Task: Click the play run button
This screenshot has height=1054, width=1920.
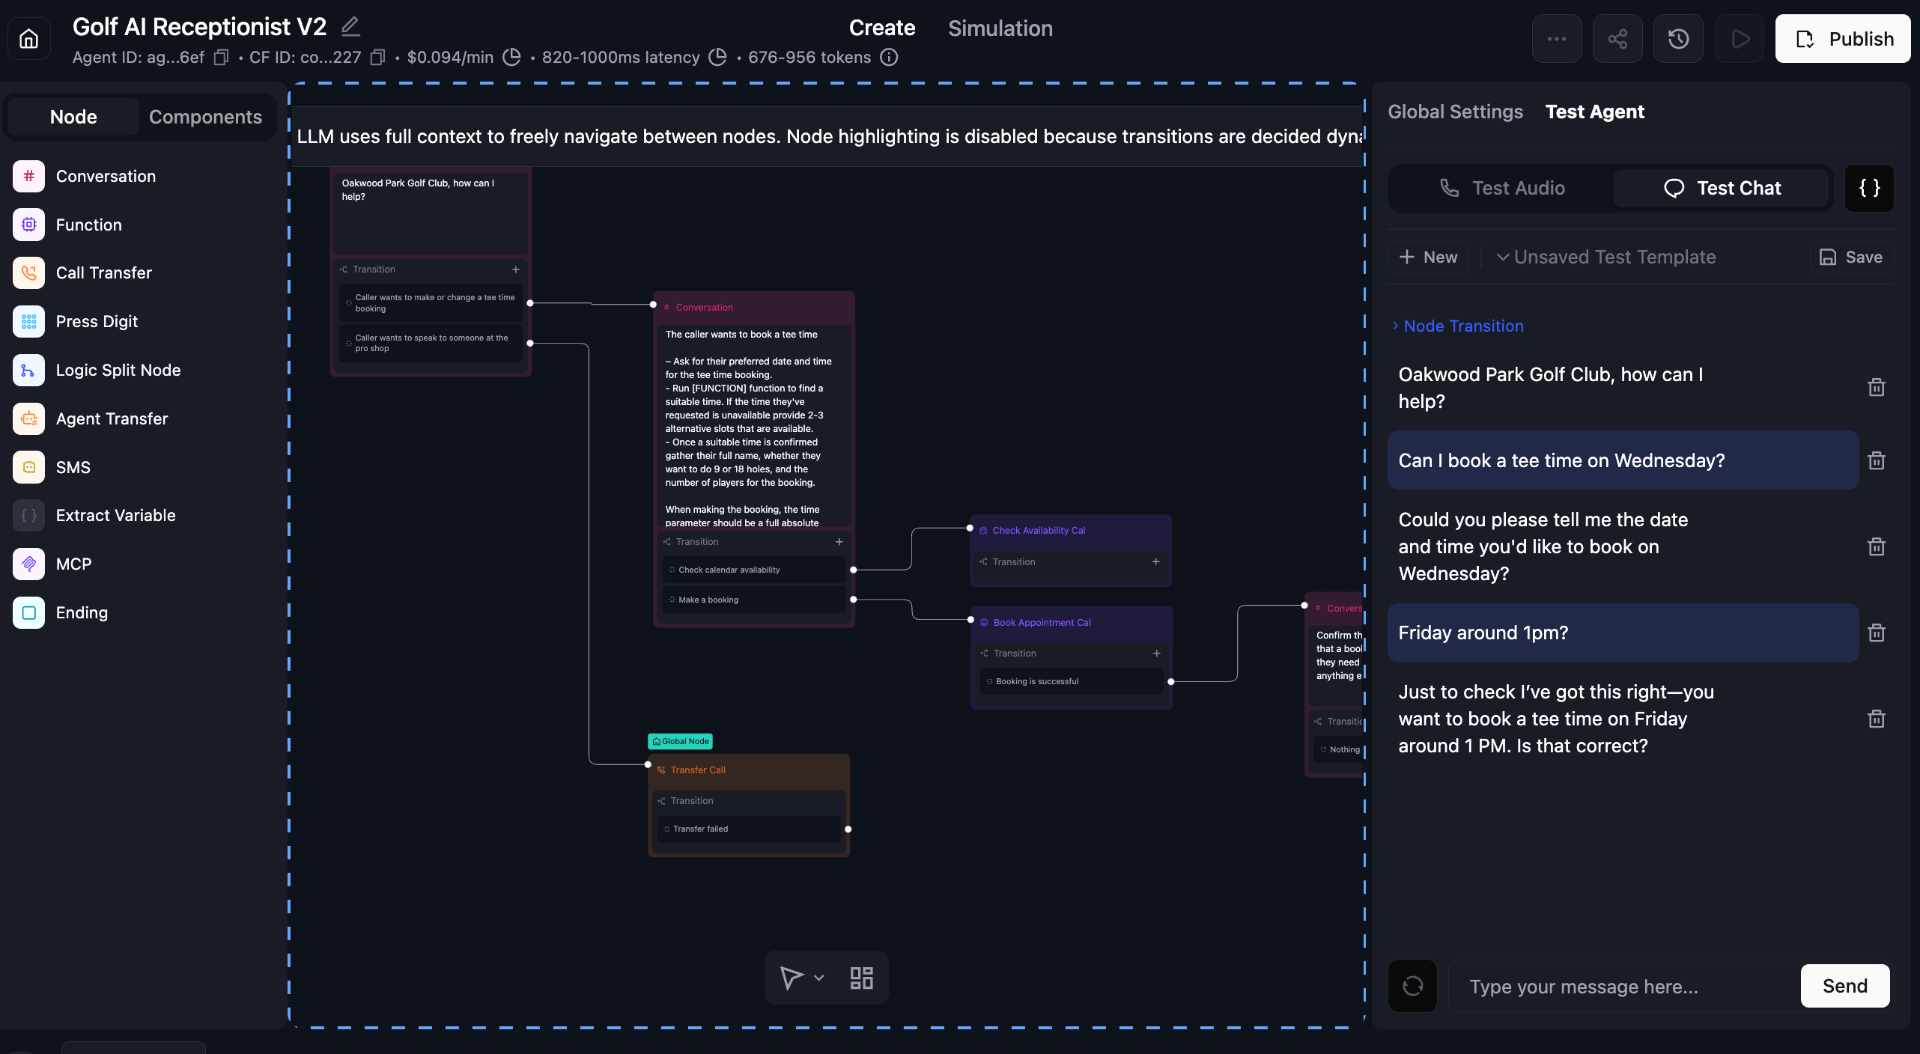Action: coord(1740,39)
